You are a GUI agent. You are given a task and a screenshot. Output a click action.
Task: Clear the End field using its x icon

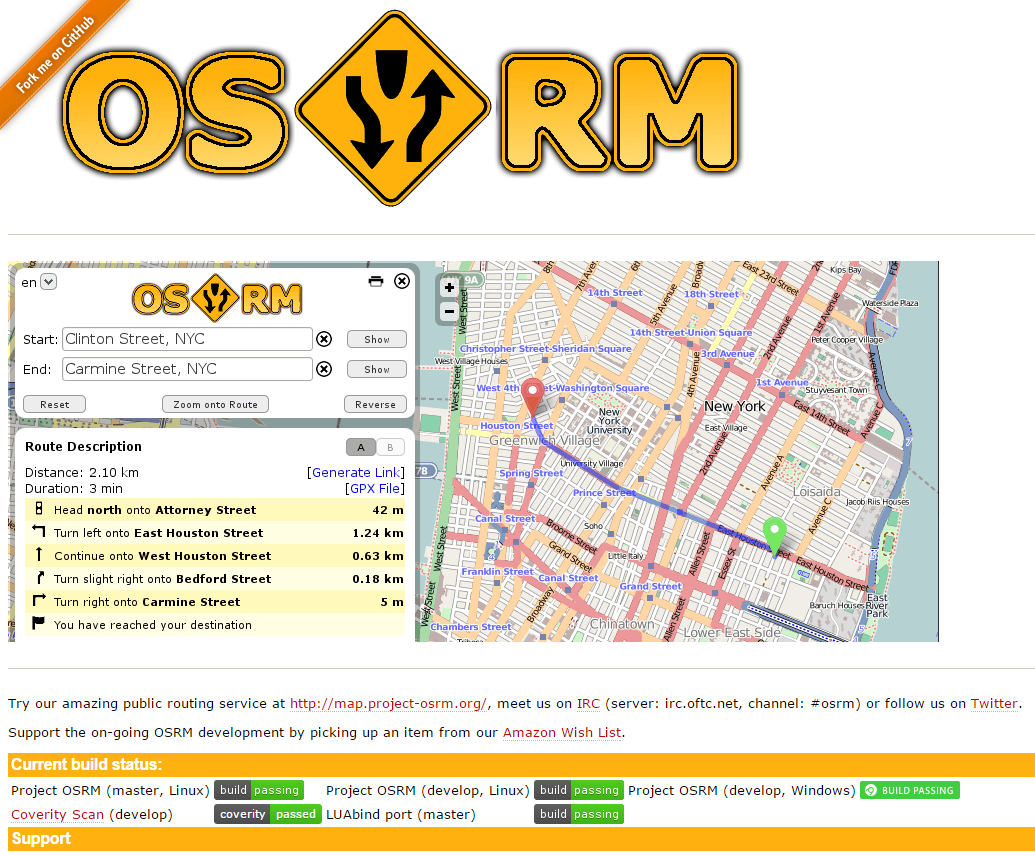pyautogui.click(x=324, y=369)
